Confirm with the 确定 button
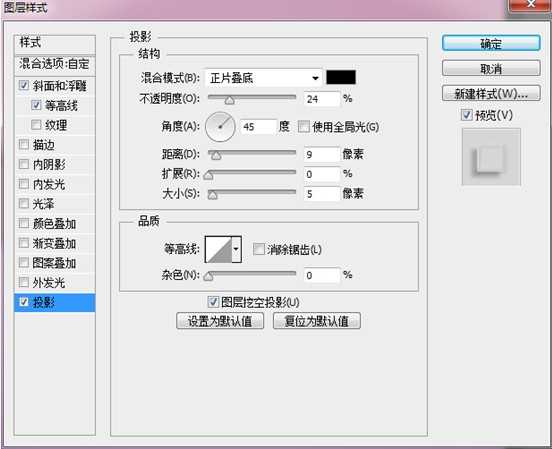 [491, 43]
